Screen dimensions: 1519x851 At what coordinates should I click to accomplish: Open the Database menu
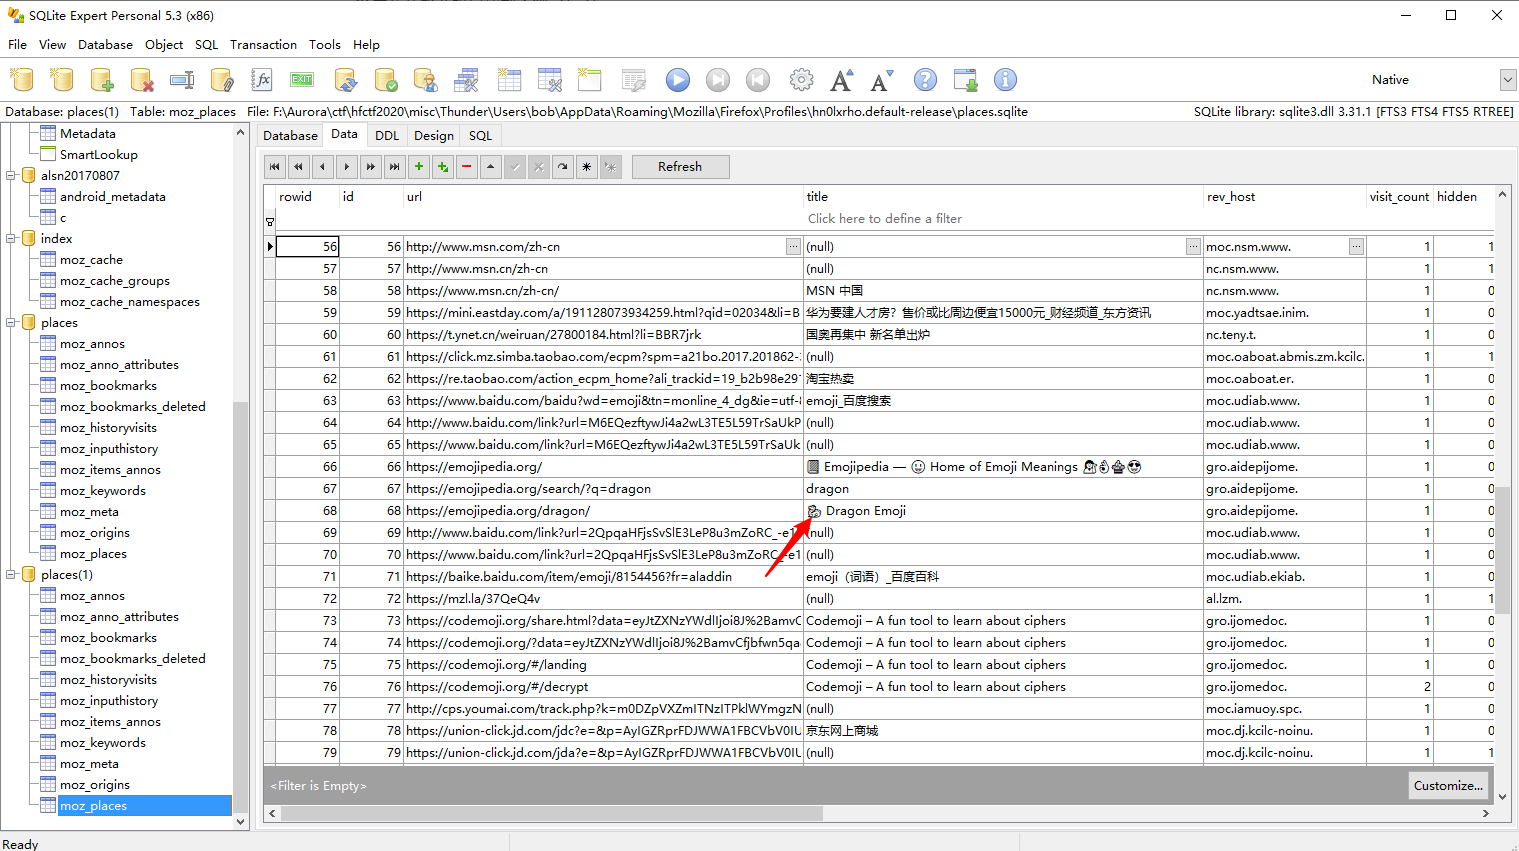click(105, 45)
